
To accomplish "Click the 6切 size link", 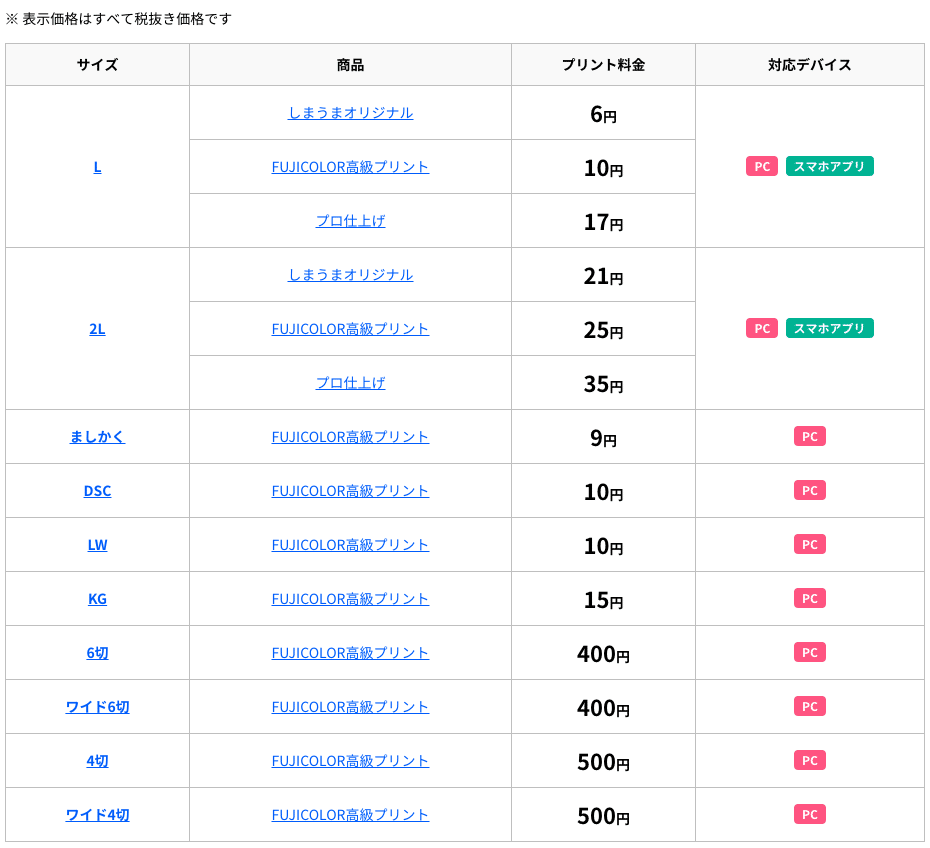I will 97,652.
